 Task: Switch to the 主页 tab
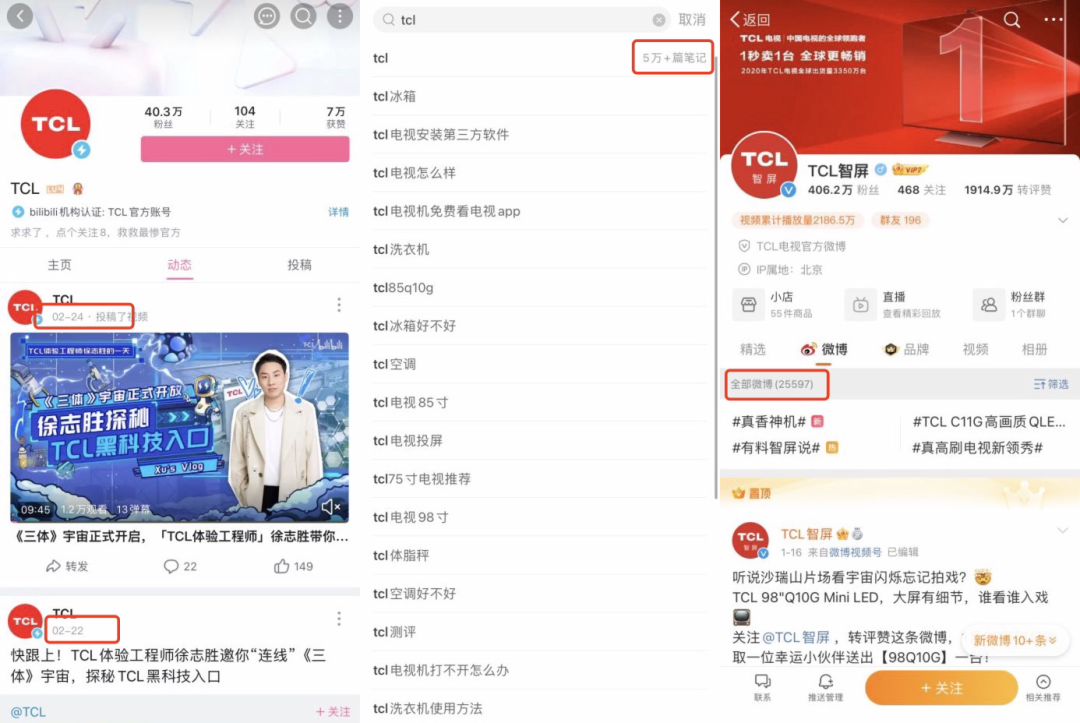click(x=59, y=265)
